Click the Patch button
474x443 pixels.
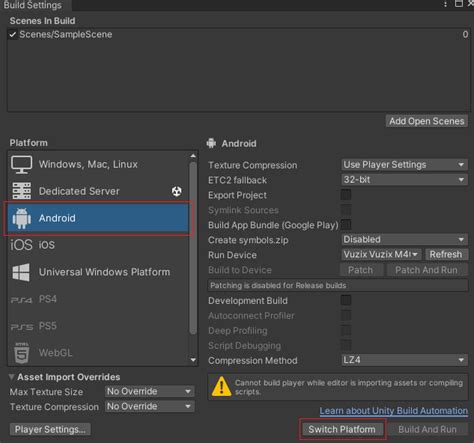(x=361, y=270)
